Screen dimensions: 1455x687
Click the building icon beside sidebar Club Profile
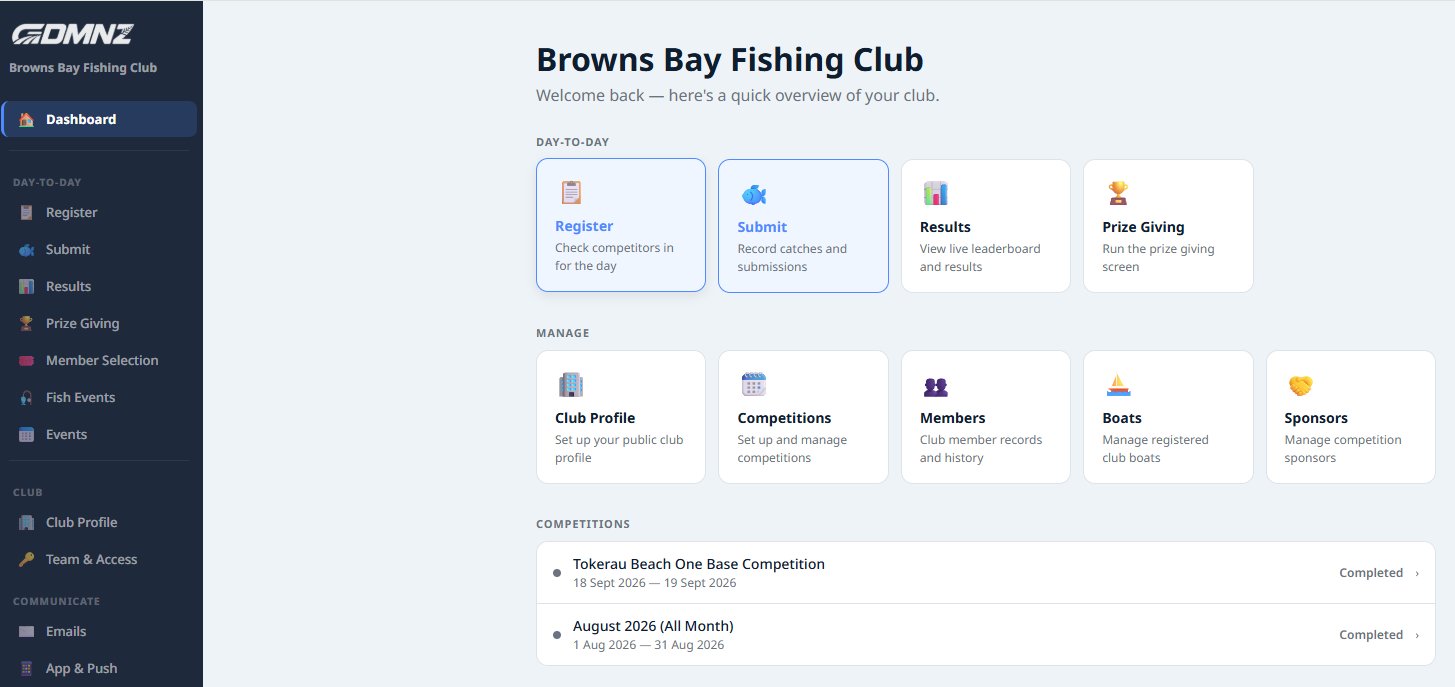click(x=27, y=522)
